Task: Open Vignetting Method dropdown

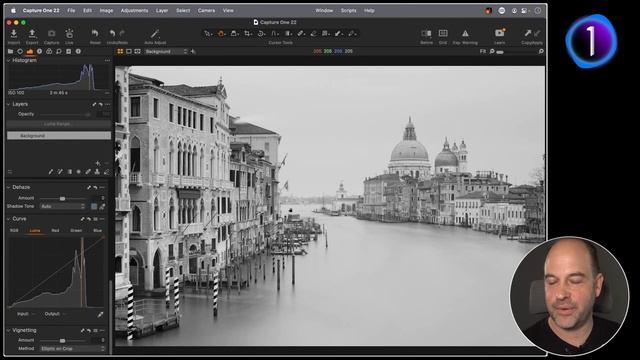Action: tap(72, 349)
